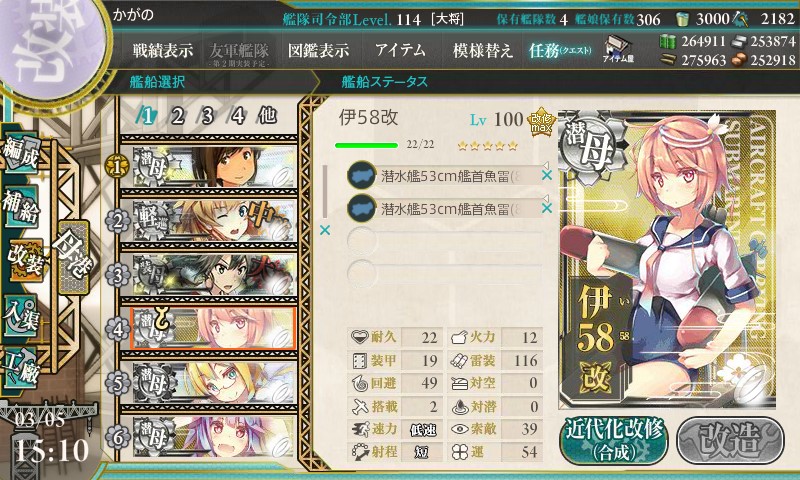Switch to fleet 2 tab
The image size is (800, 480).
pyautogui.click(x=177, y=117)
